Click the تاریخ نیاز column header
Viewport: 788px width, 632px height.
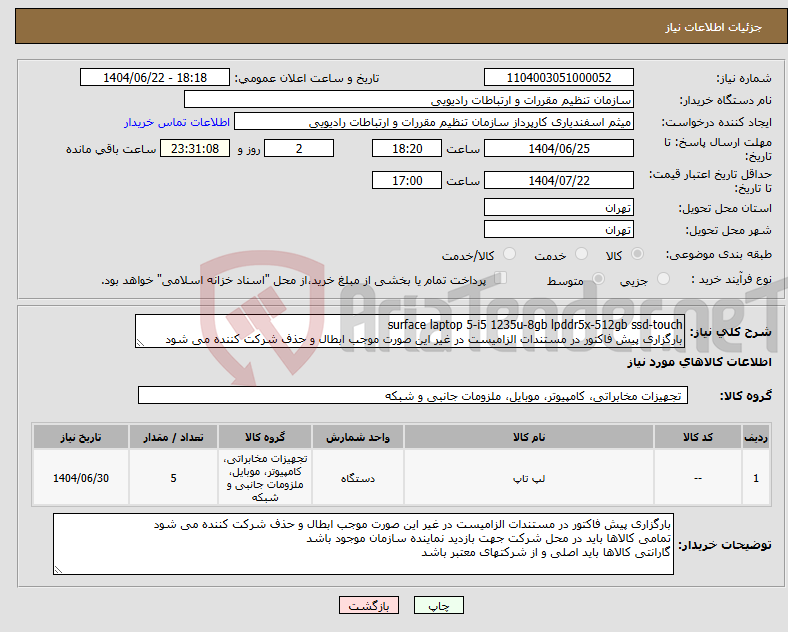pyautogui.click(x=81, y=437)
